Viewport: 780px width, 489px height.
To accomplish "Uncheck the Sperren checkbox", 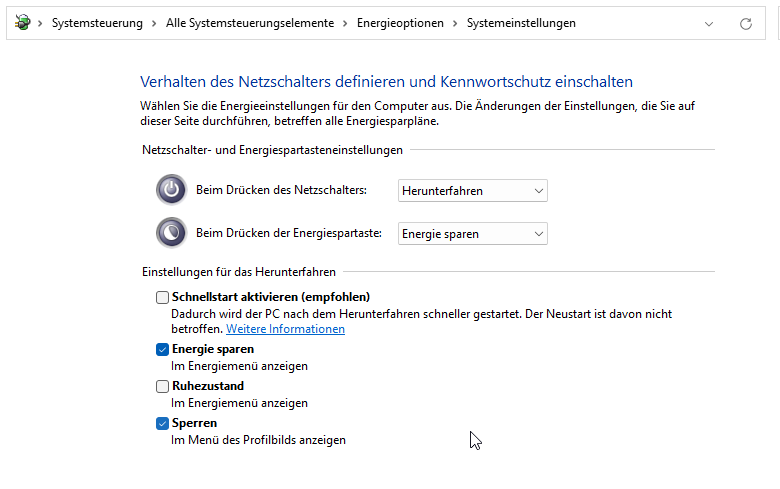I will (163, 423).
